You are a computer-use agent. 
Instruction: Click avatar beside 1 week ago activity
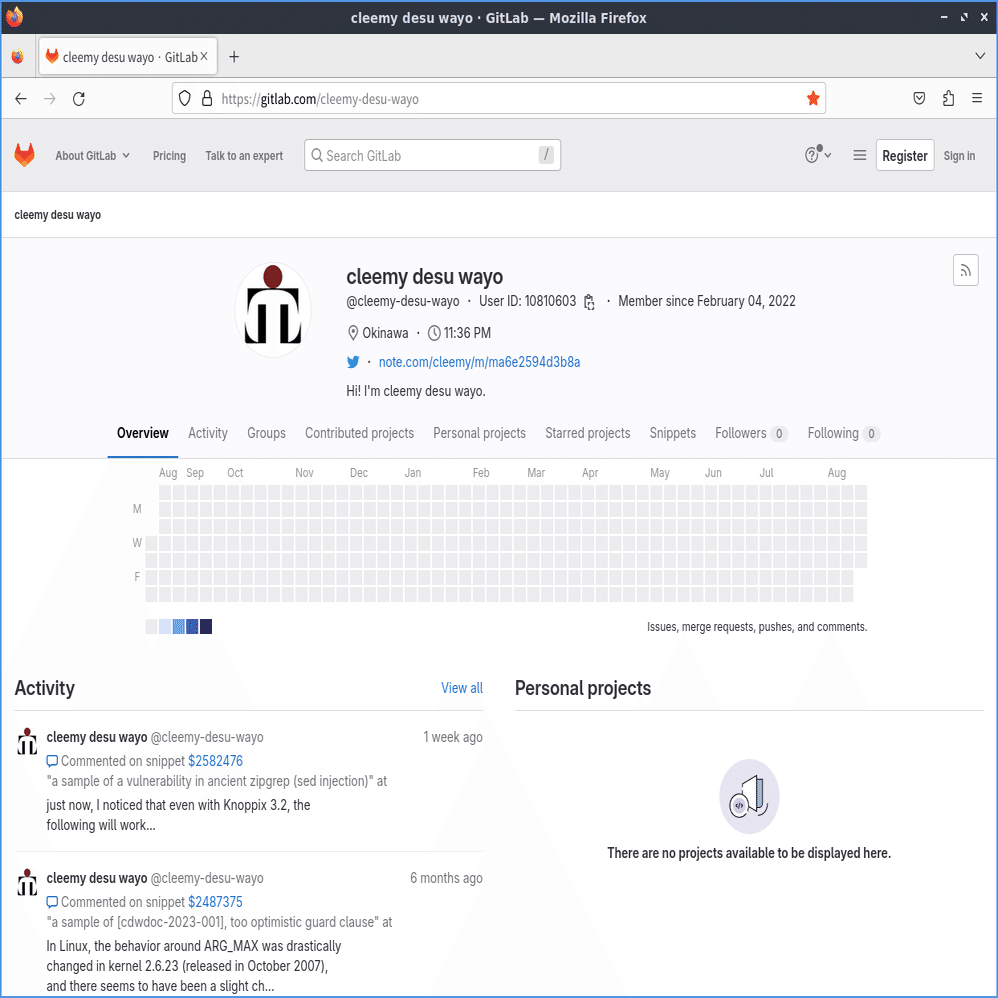tap(27, 741)
